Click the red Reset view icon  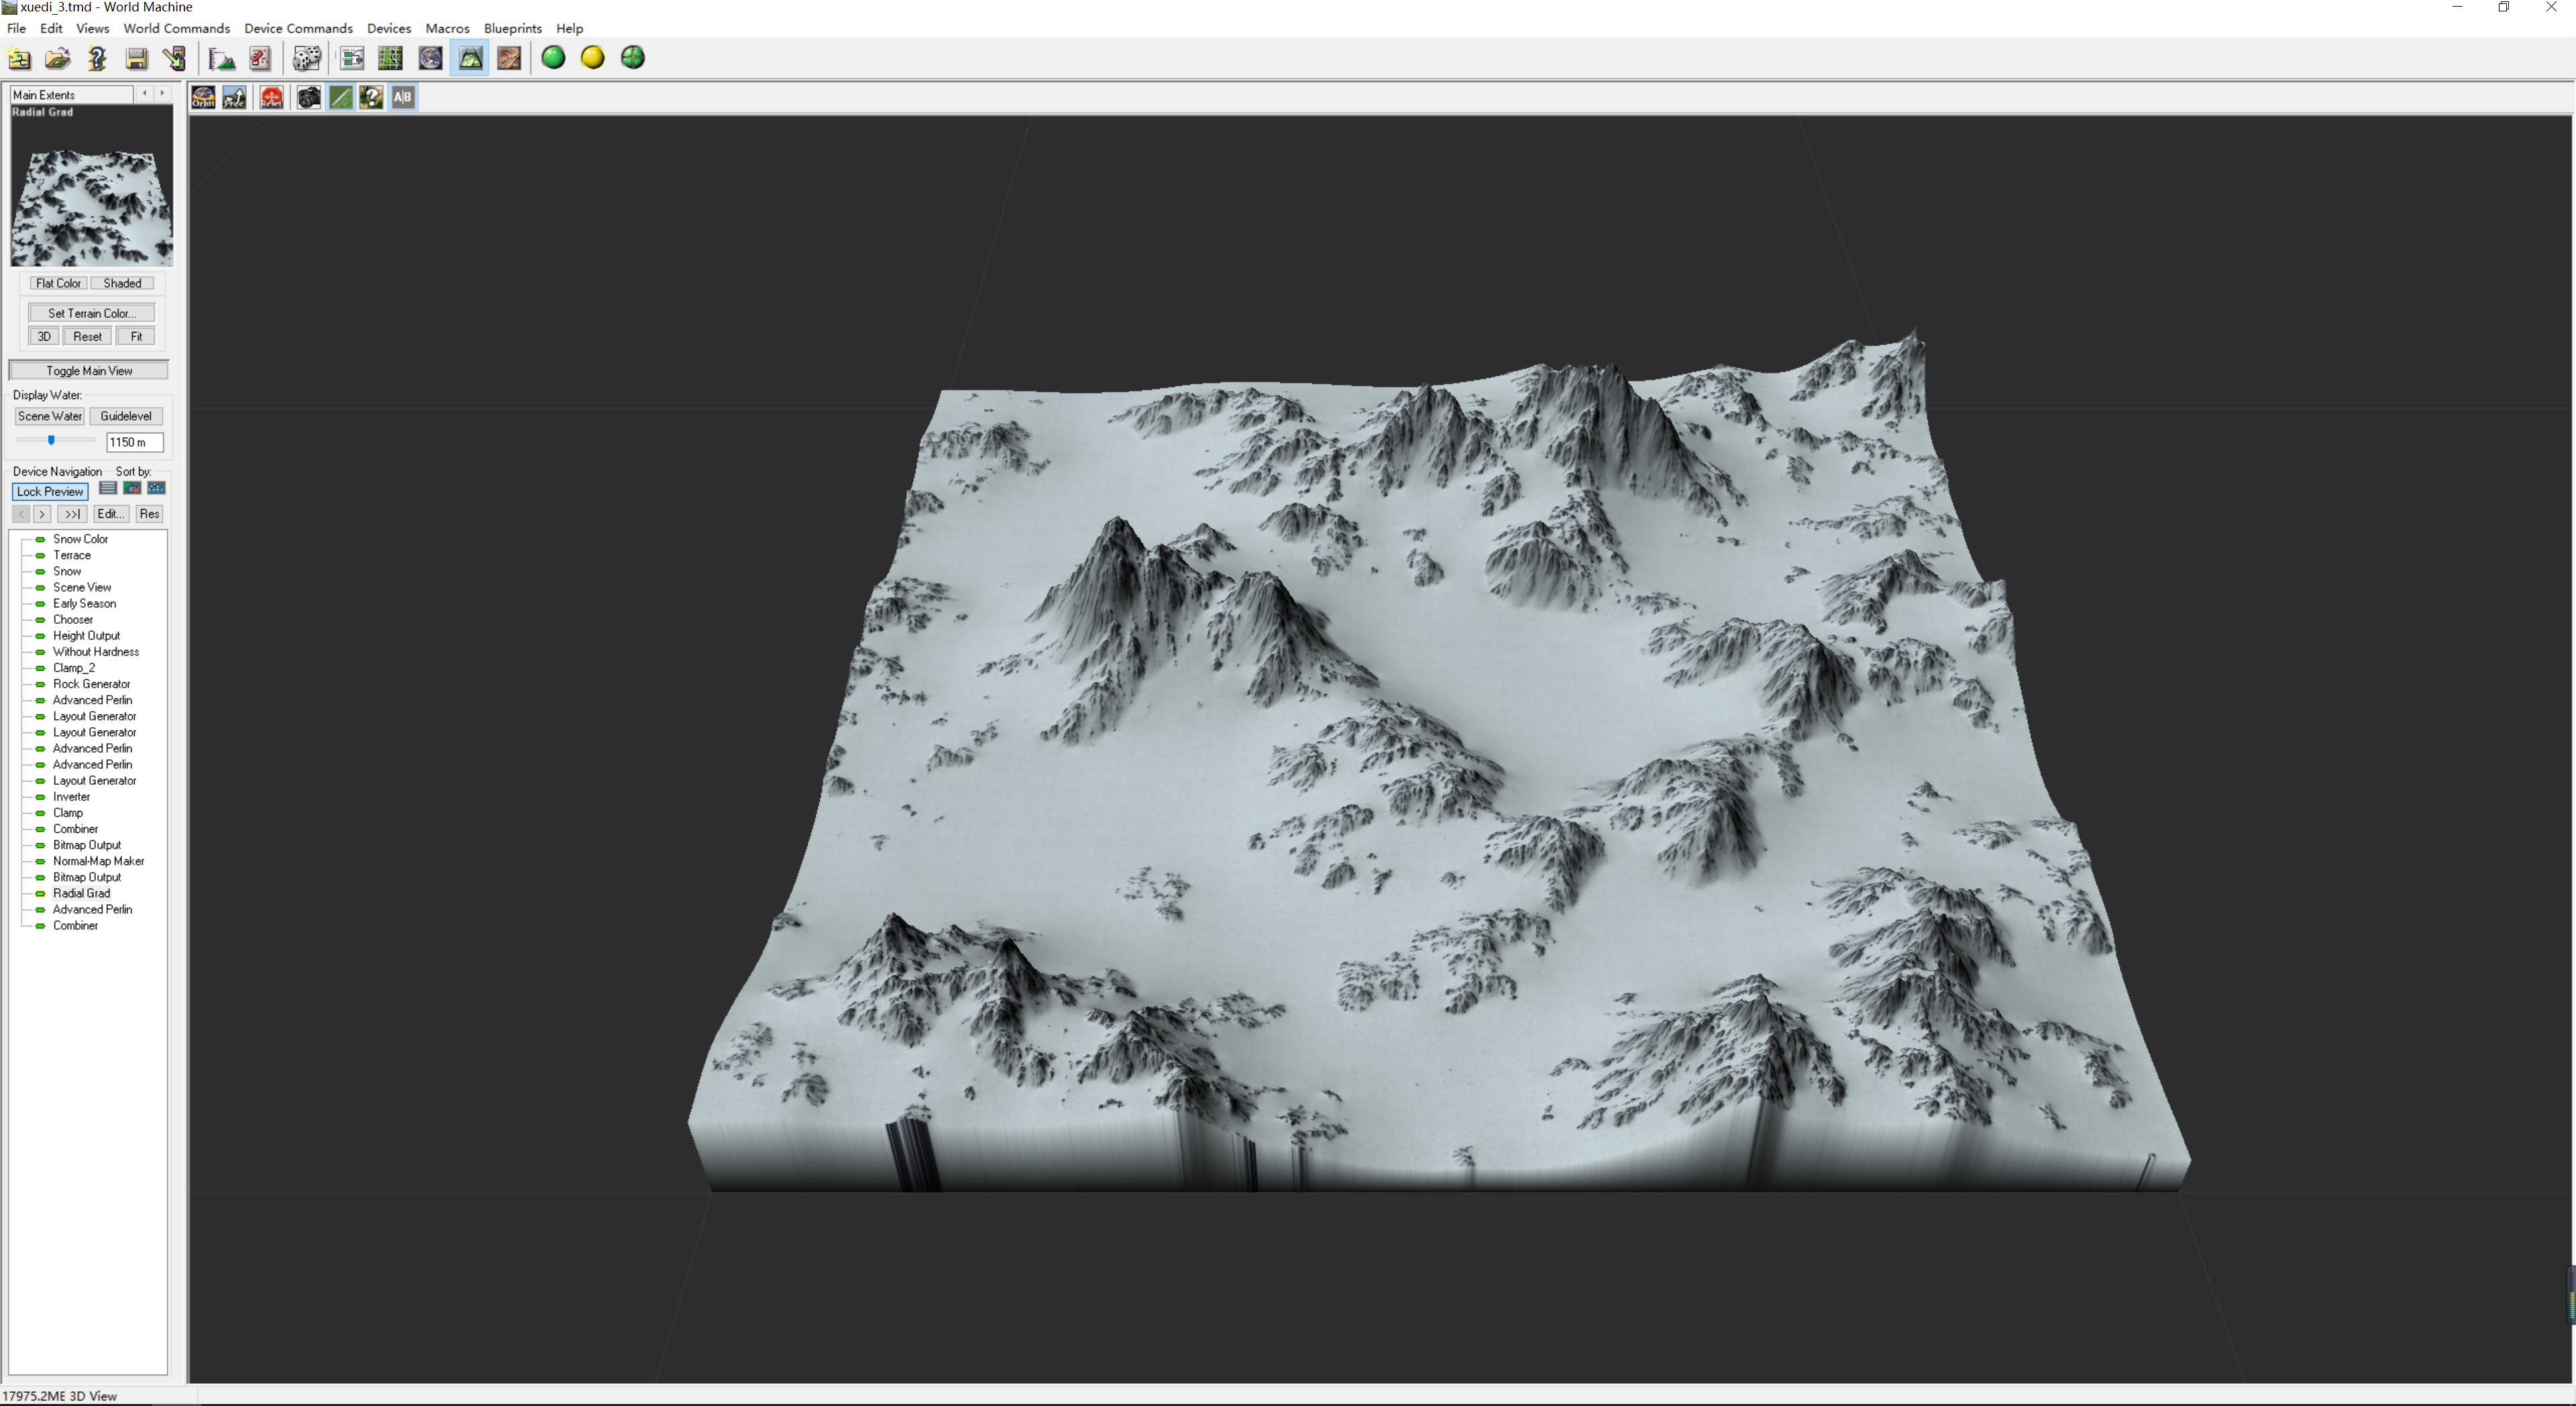point(272,97)
